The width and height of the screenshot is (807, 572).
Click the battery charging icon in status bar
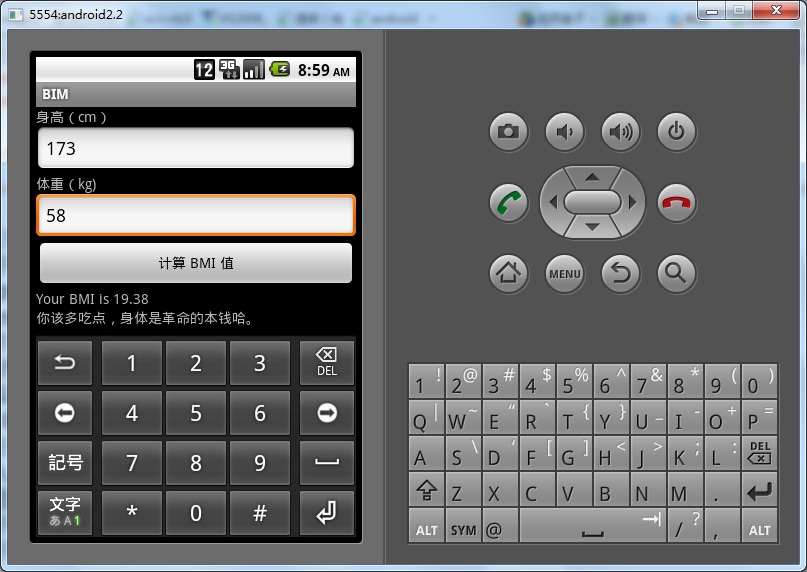(x=280, y=69)
